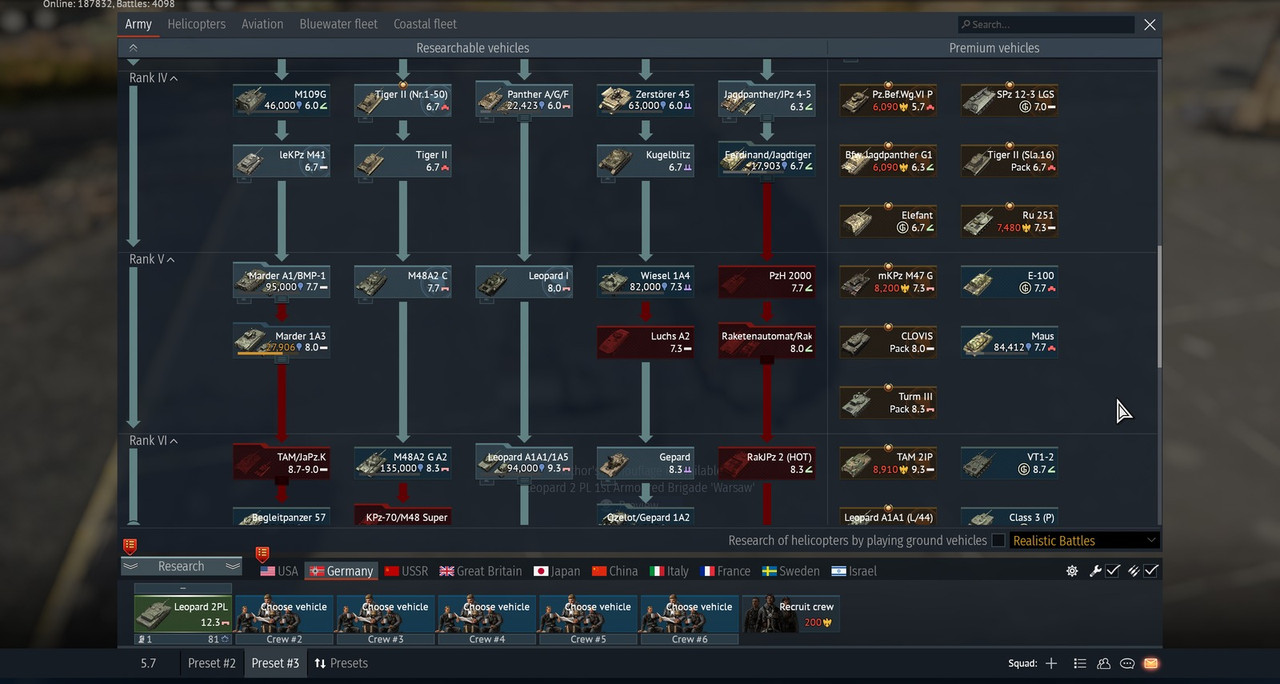Select the premium Elefant vehicle
The image size is (1280, 684).
(x=888, y=221)
